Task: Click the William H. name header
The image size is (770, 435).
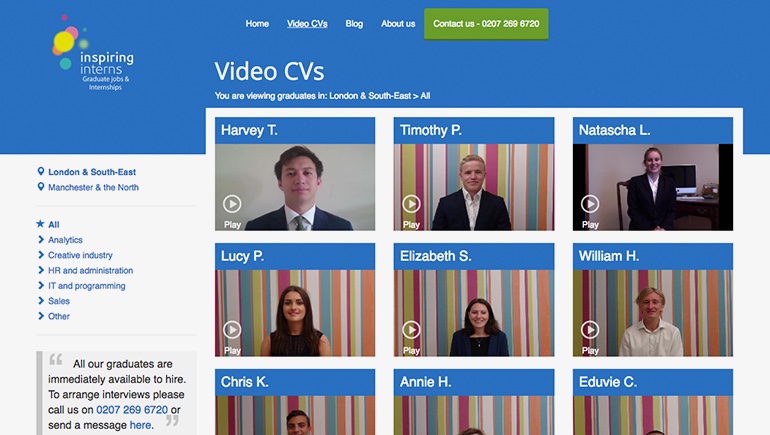Action: [653, 256]
